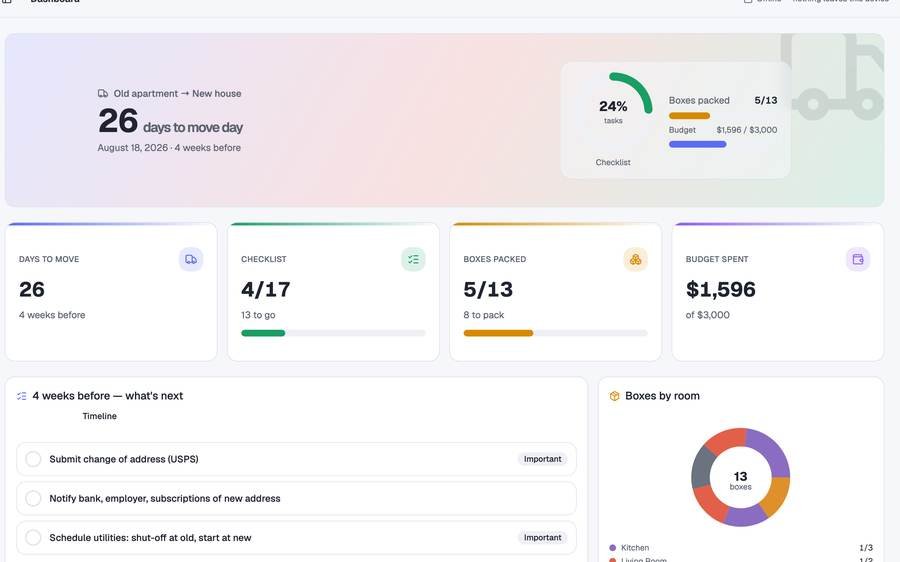Click '26 days to move day' headline

[x=170, y=121]
